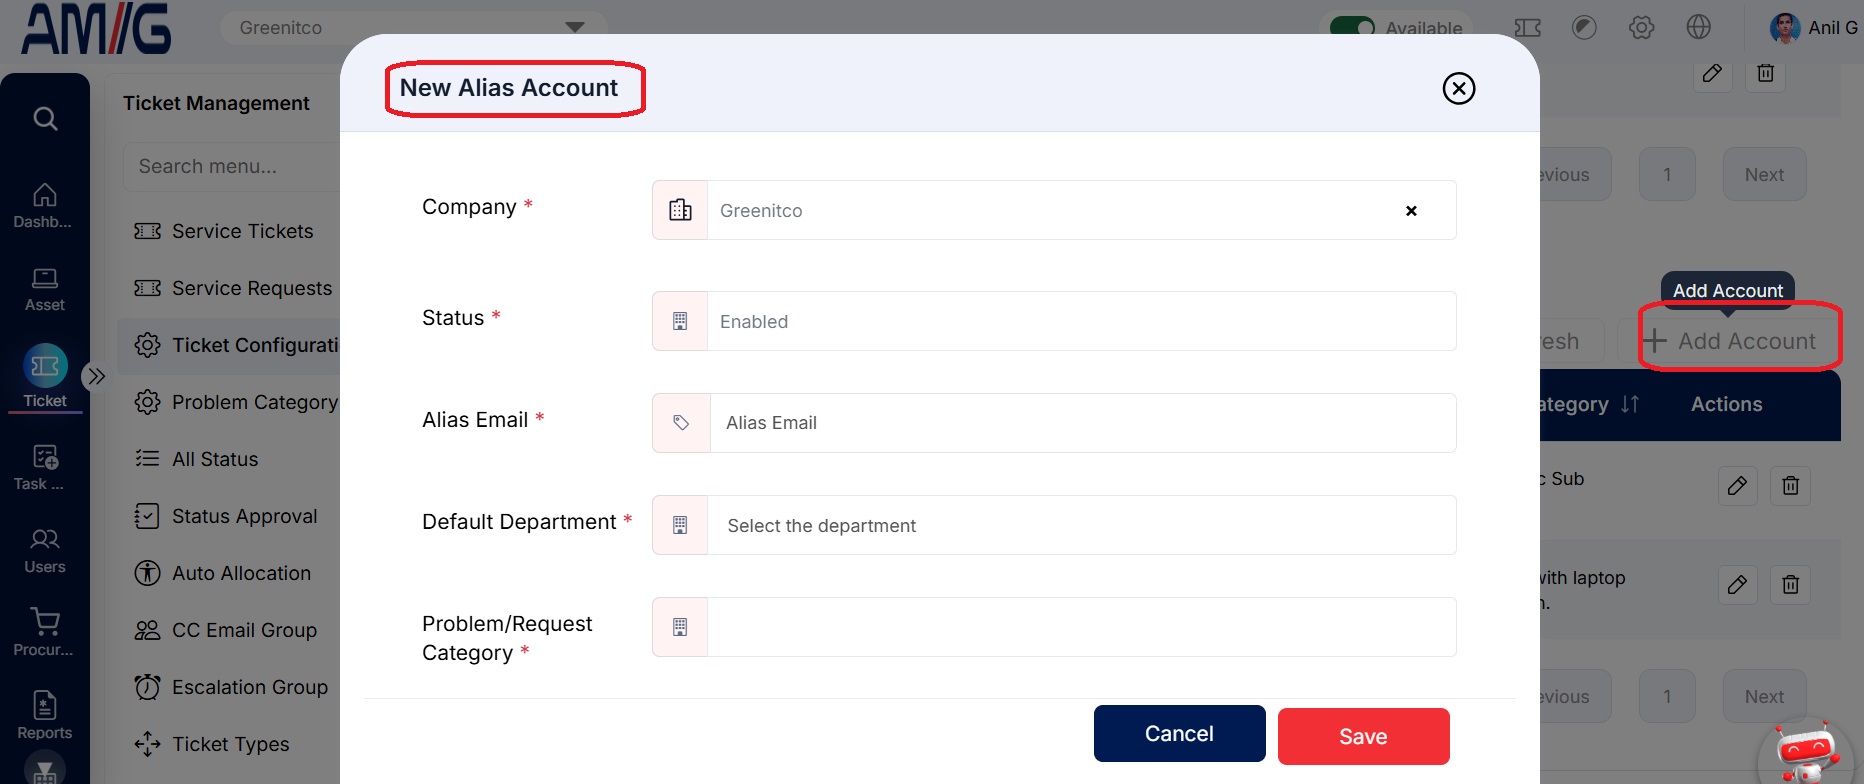Open the search icon in left sidebar
Screen dimensions: 1864x784
pyautogui.click(x=45, y=118)
